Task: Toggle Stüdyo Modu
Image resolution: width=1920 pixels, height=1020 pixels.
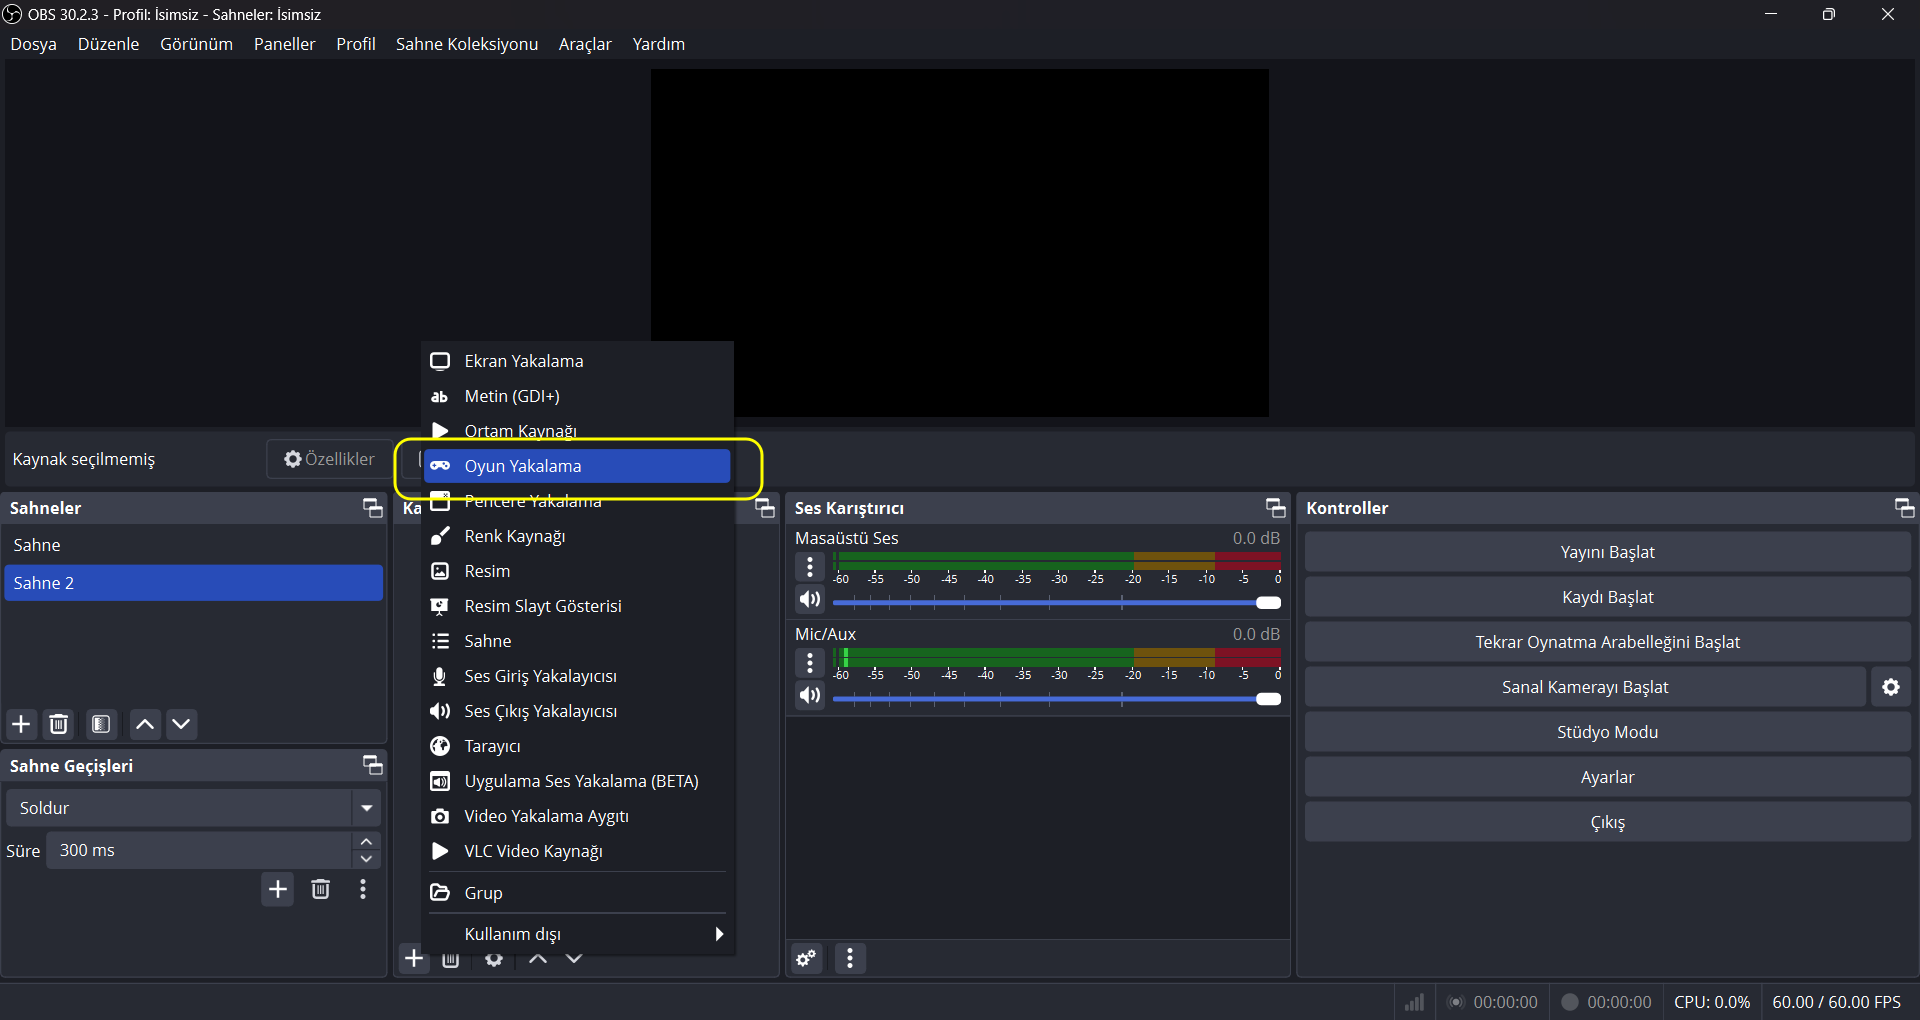Action: click(1607, 732)
